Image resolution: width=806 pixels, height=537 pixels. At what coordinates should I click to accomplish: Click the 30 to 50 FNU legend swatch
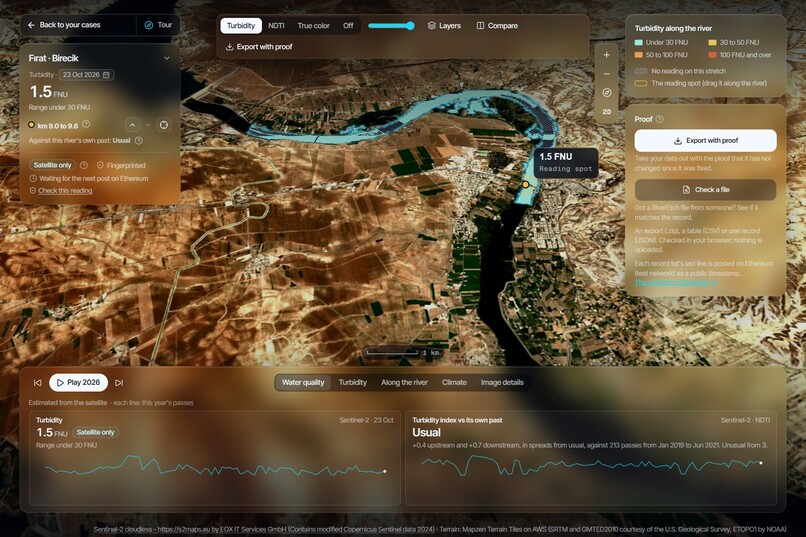(712, 43)
